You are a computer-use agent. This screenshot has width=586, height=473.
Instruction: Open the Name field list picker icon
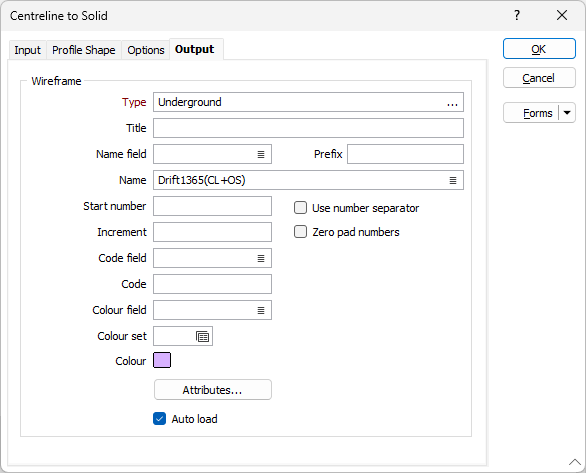click(x=261, y=154)
